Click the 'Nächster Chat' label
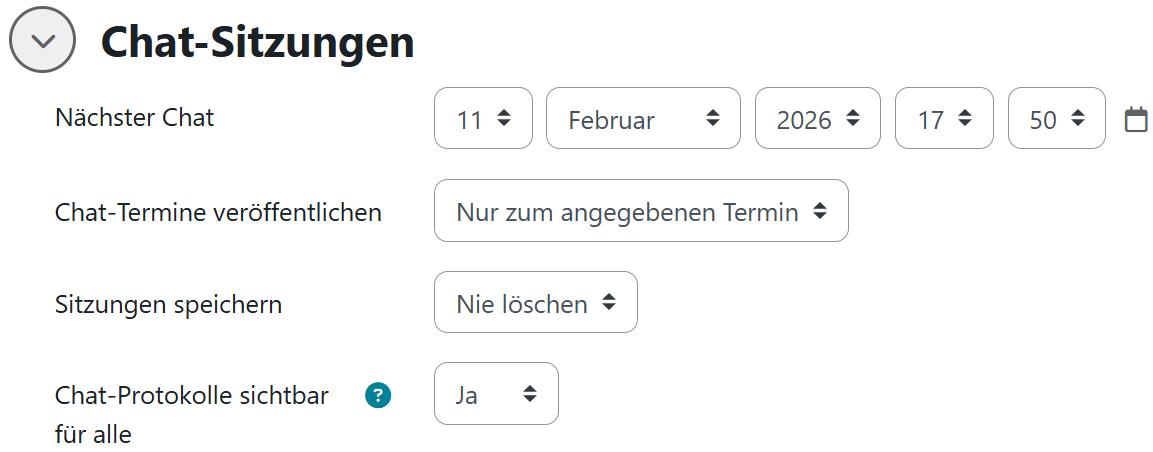1153x452 pixels. [134, 118]
